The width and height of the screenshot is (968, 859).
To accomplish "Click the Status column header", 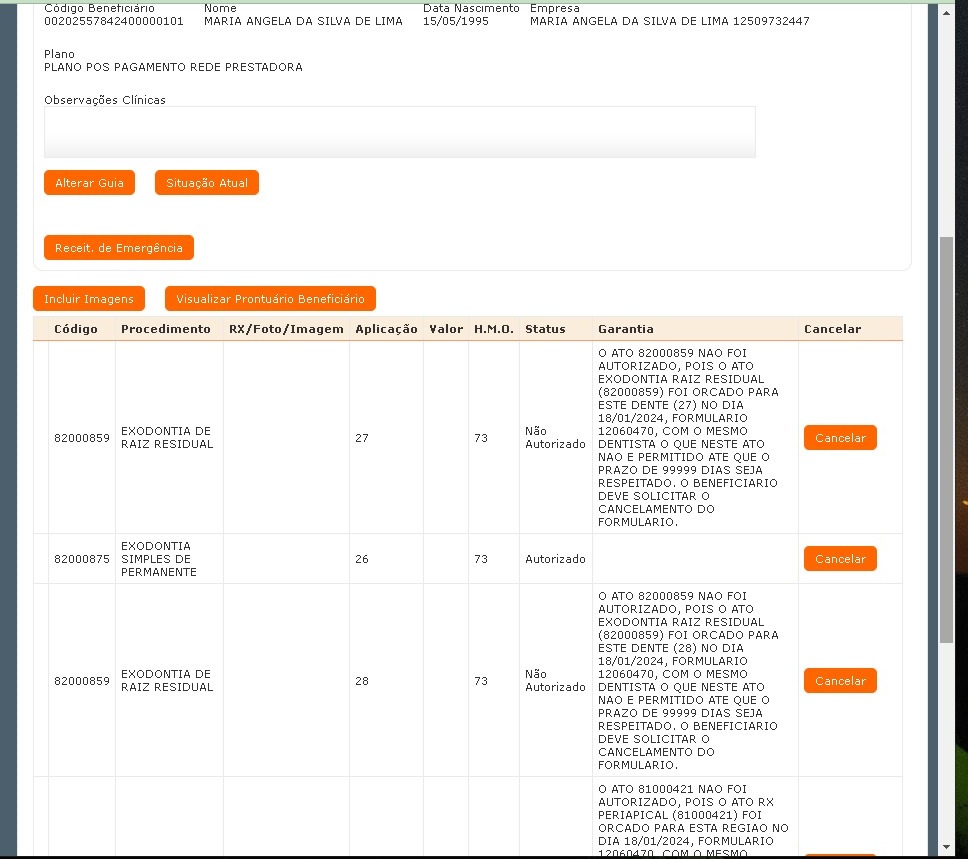I will click(x=545, y=329).
